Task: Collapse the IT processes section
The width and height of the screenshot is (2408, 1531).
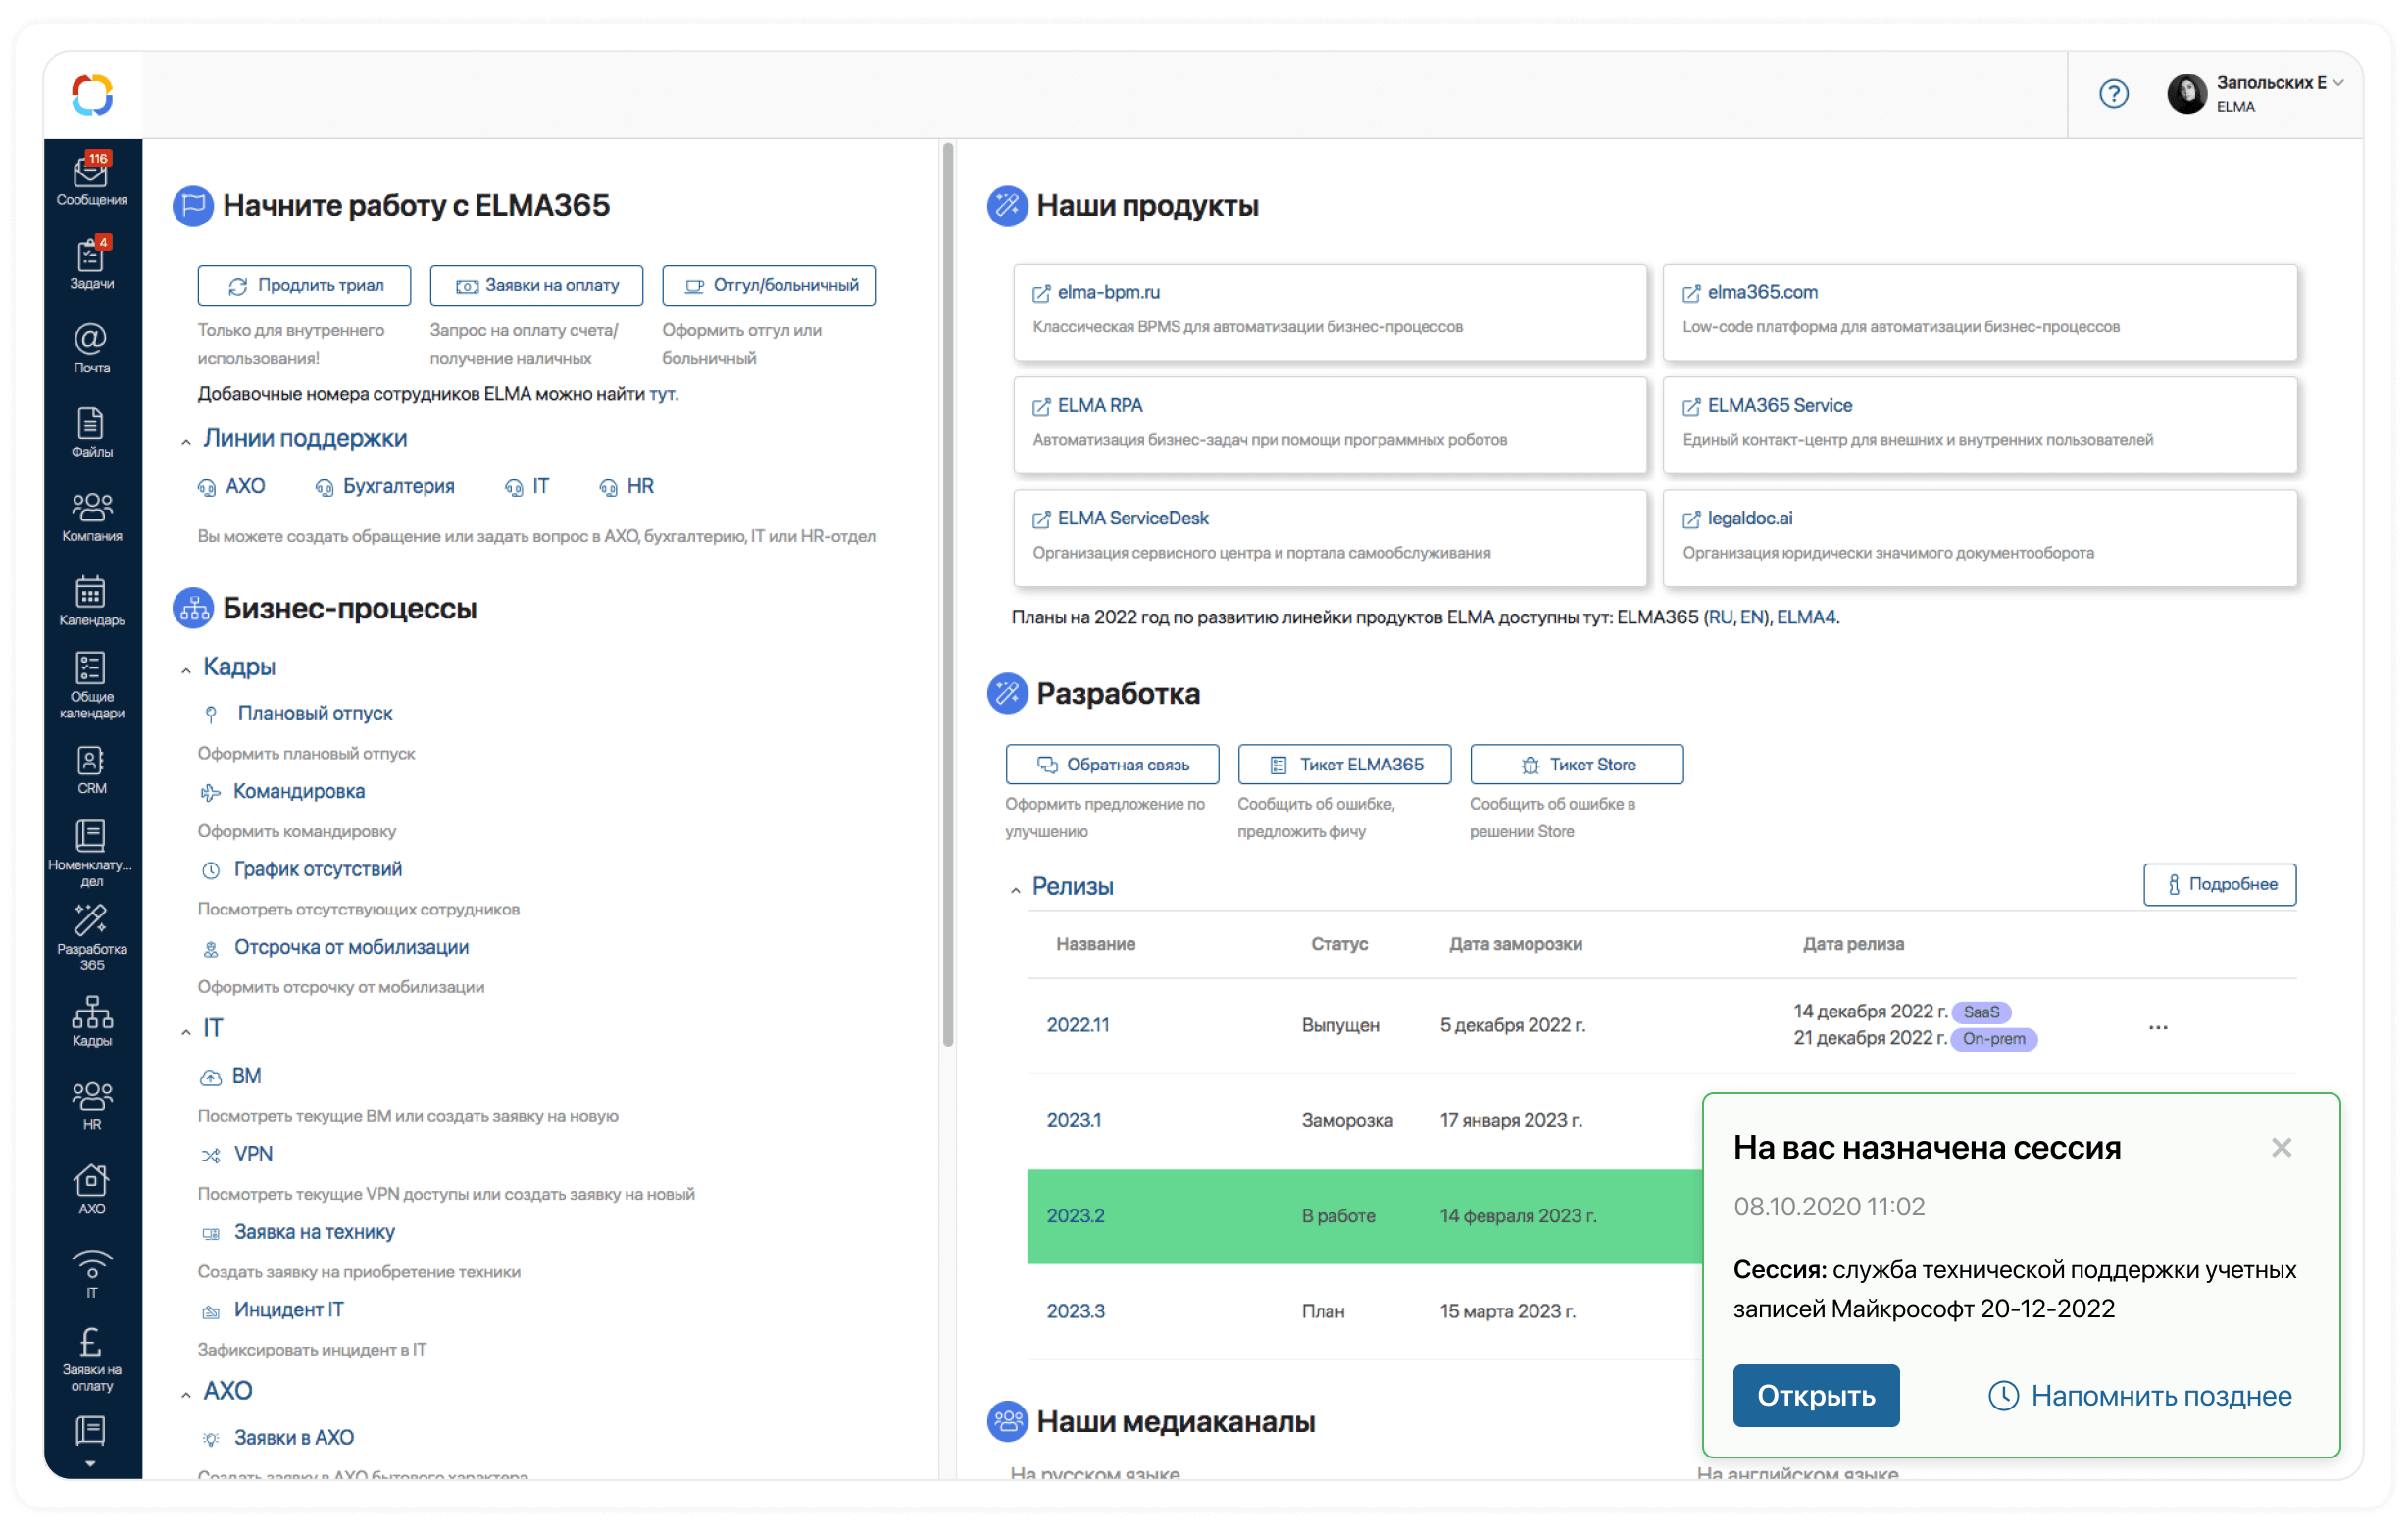Action: coord(186,1031)
